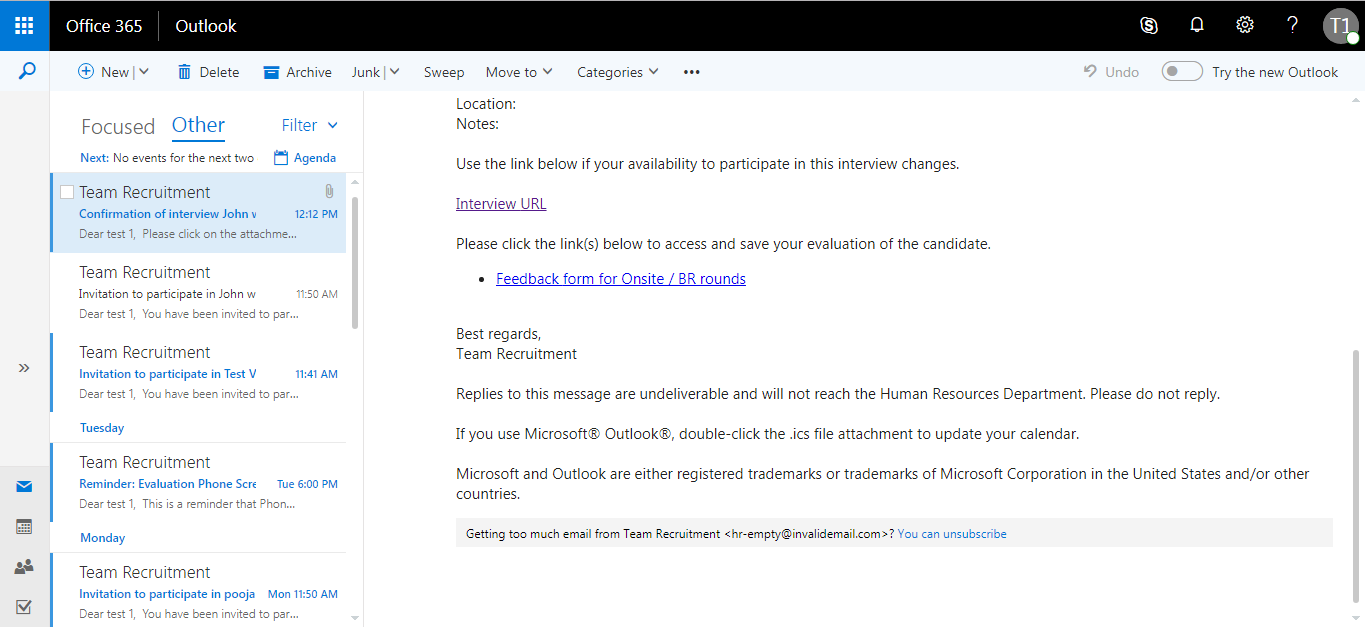Click the Undo button
1365x627 pixels.
click(1112, 72)
